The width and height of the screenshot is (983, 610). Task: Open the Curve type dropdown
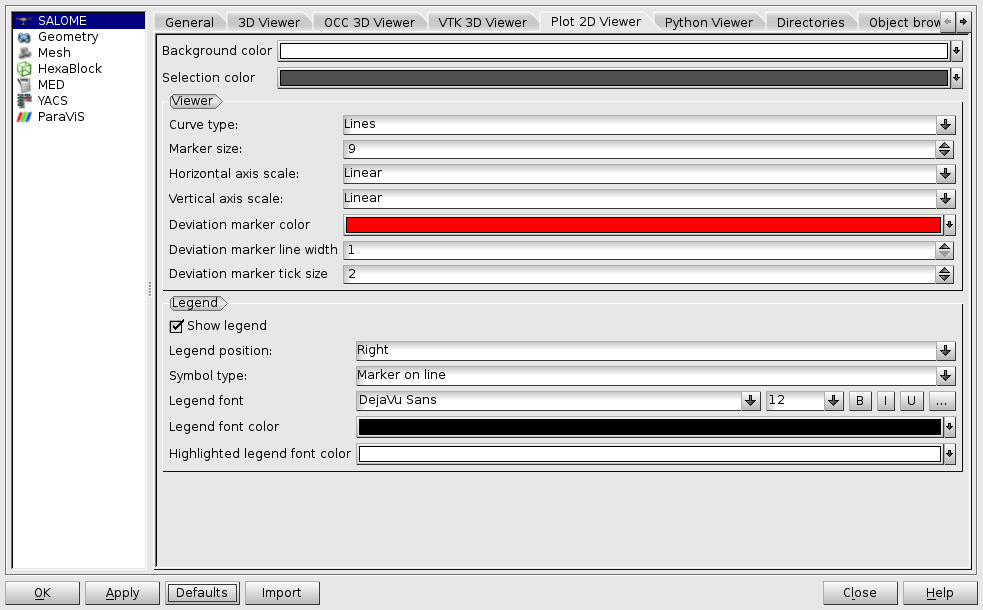click(943, 123)
